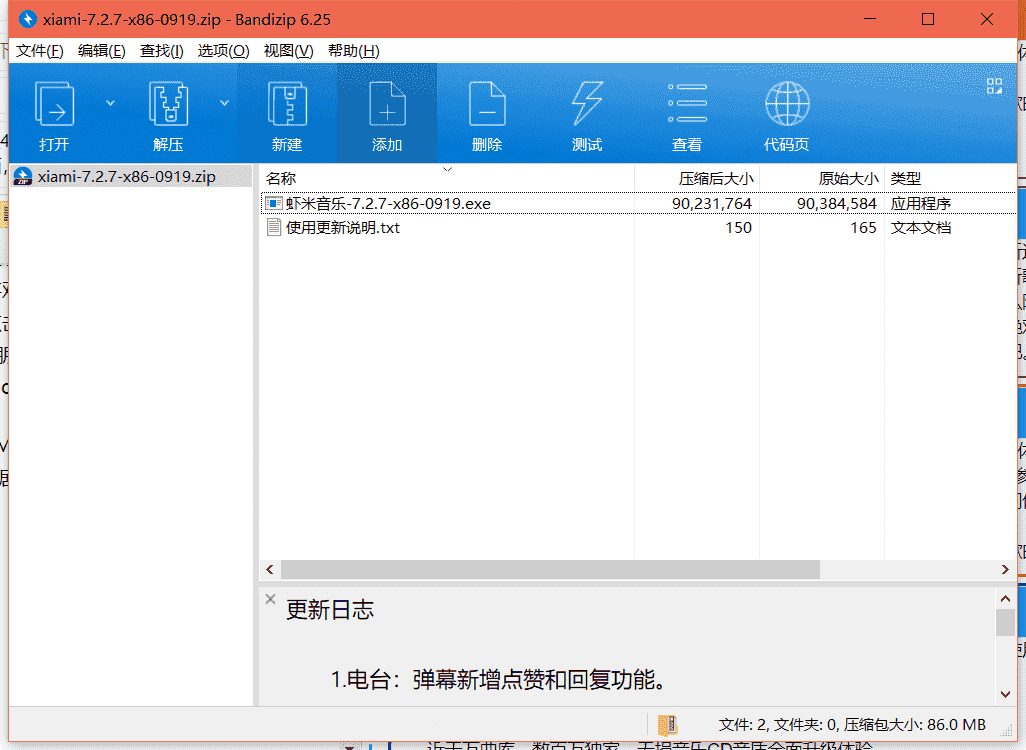Click compressed size value 90,231,764

(x=712, y=204)
